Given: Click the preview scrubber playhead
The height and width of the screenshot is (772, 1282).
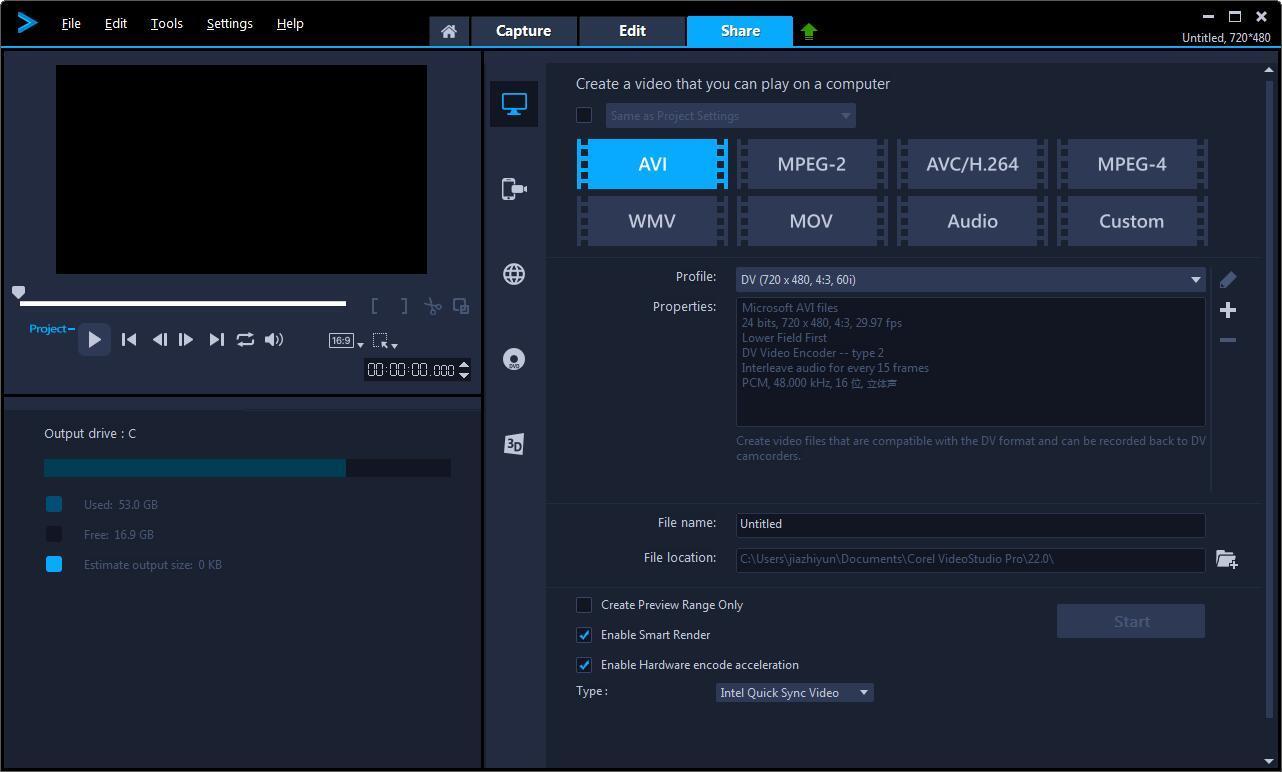Looking at the screenshot, I should coord(18,292).
